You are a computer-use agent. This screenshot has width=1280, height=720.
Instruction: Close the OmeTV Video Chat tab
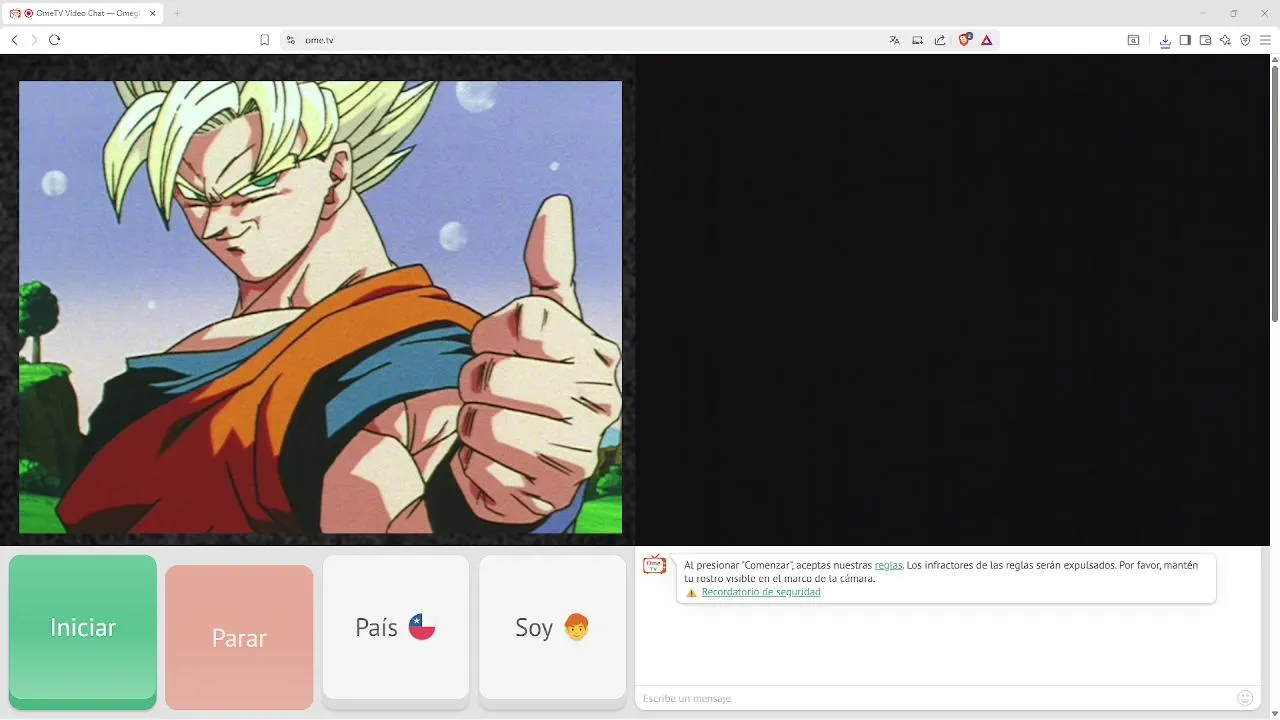pyautogui.click(x=152, y=13)
